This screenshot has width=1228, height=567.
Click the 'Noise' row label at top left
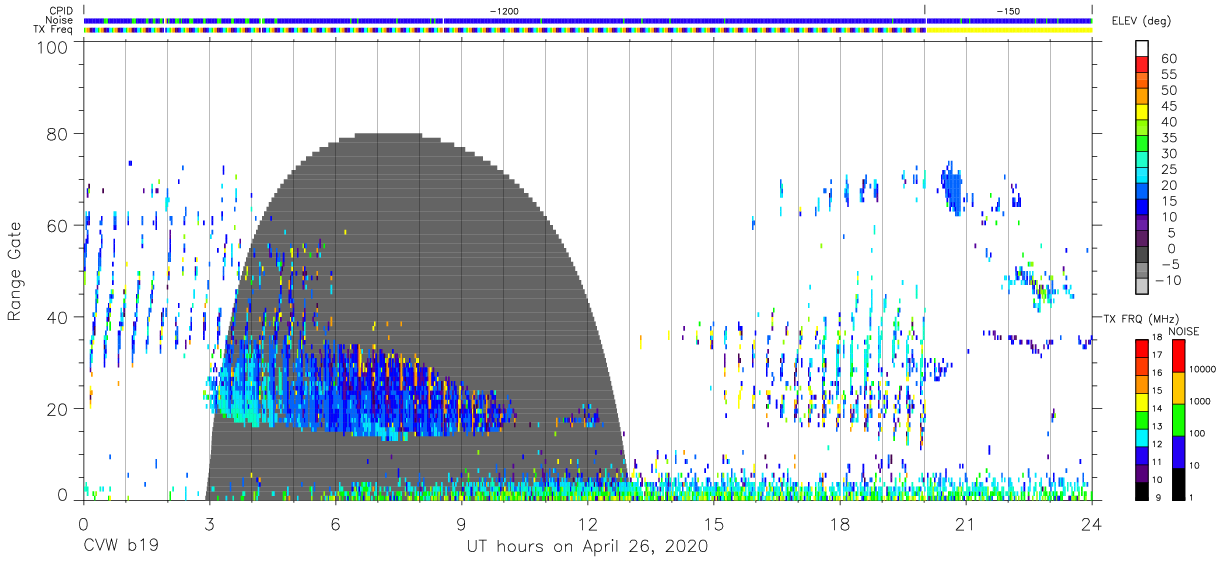point(59,20)
